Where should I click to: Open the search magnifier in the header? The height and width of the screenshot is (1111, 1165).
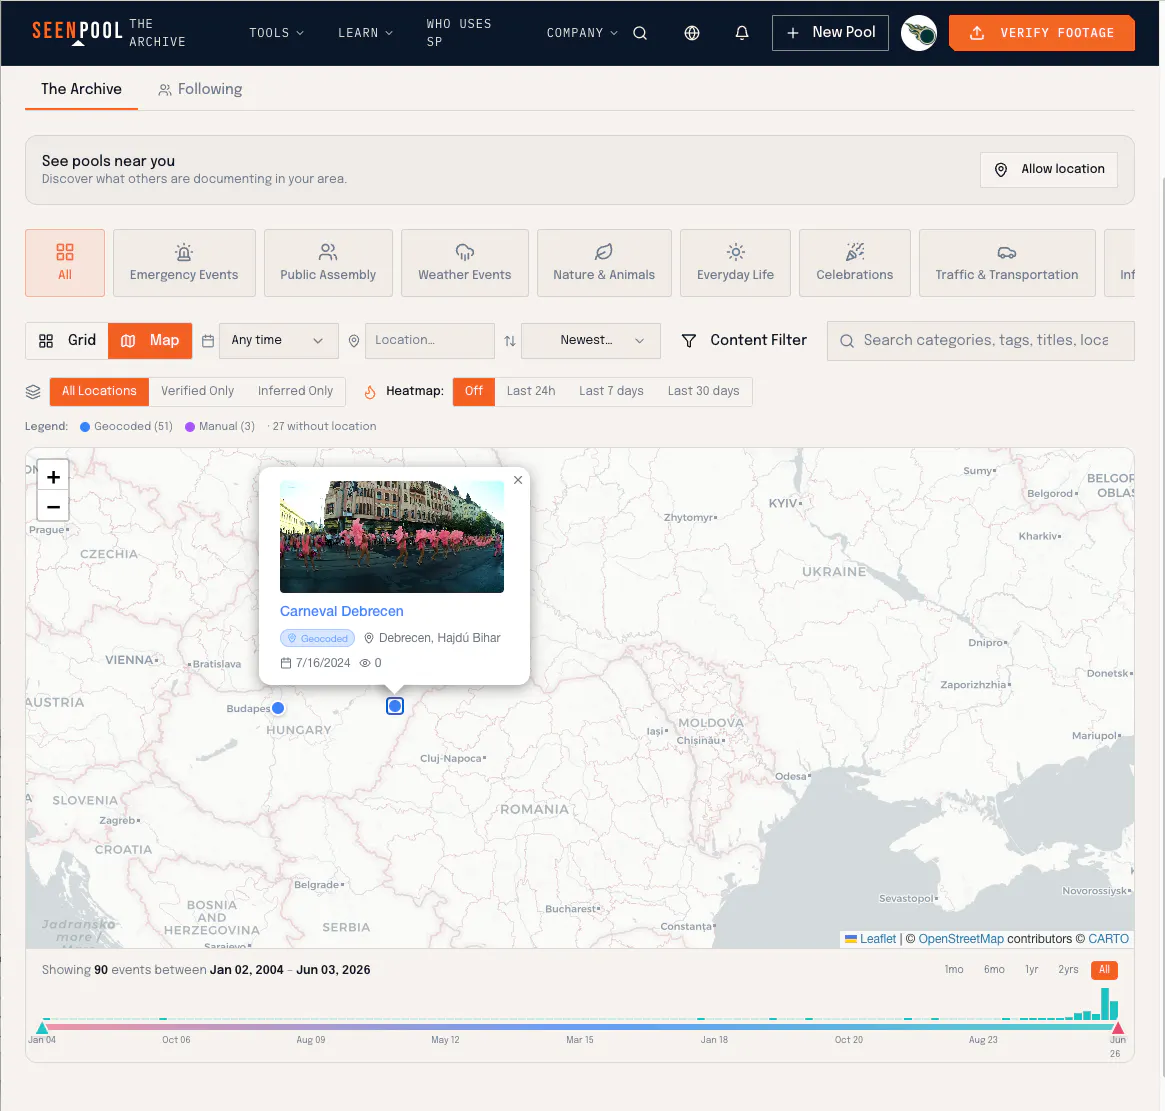pos(640,33)
